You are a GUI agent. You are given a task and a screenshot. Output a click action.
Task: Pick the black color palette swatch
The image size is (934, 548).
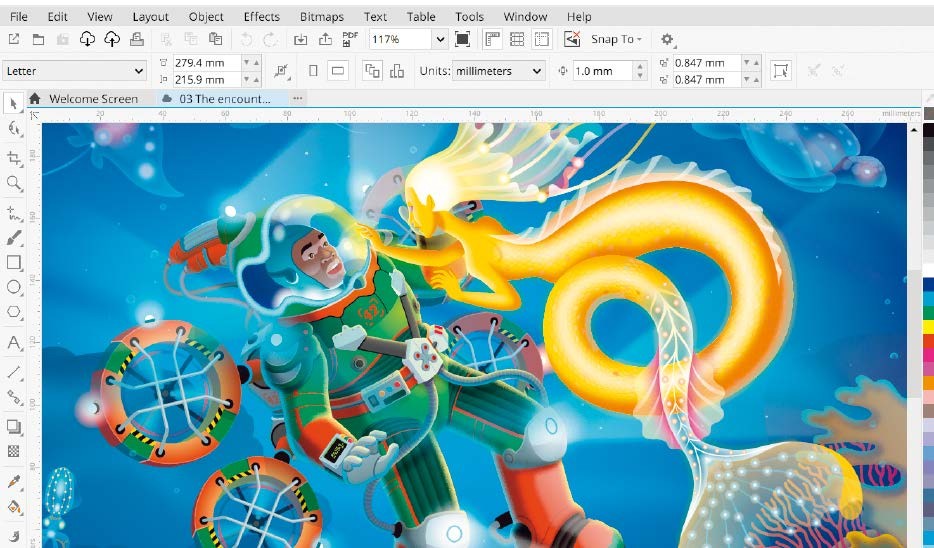[x=928, y=130]
